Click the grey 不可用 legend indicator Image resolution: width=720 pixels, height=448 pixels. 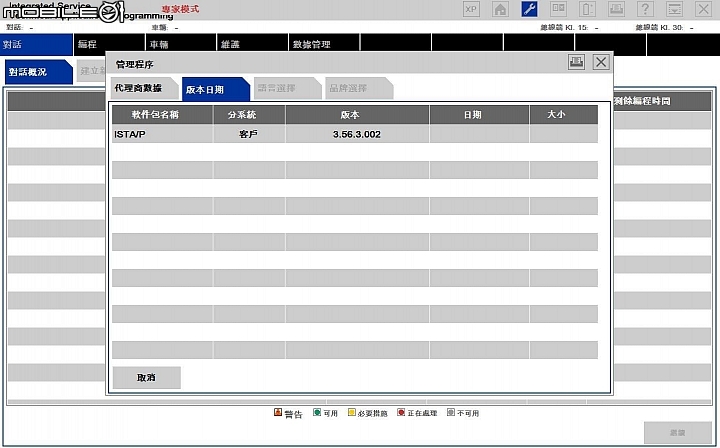pyautogui.click(x=451, y=412)
